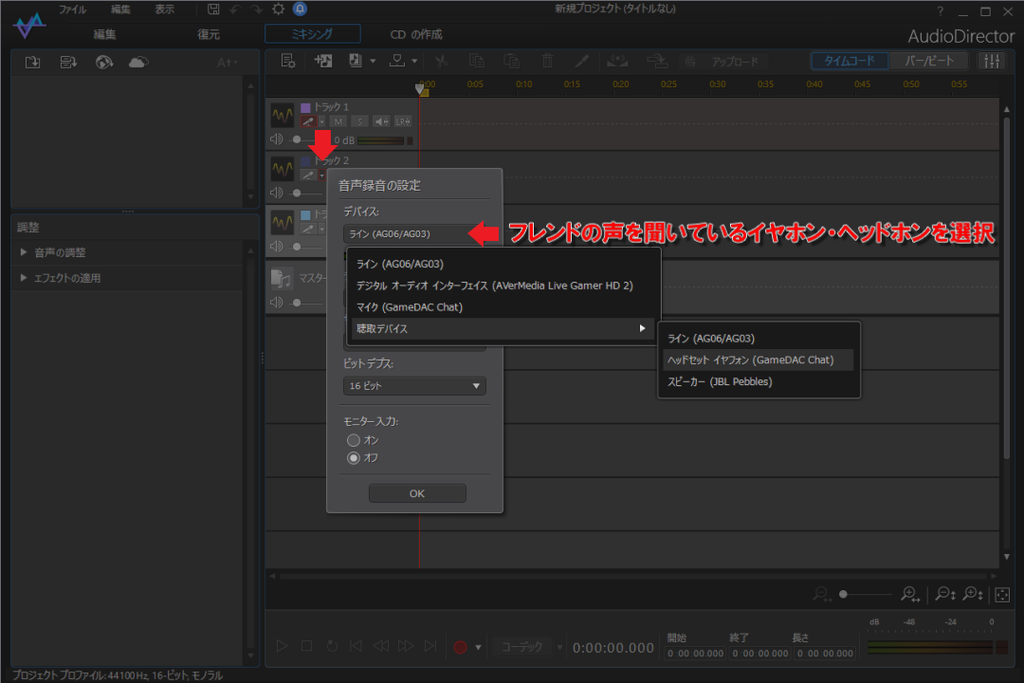
Task: Open Track 1 record options dropdown arrow
Action: pyautogui.click(x=322, y=121)
